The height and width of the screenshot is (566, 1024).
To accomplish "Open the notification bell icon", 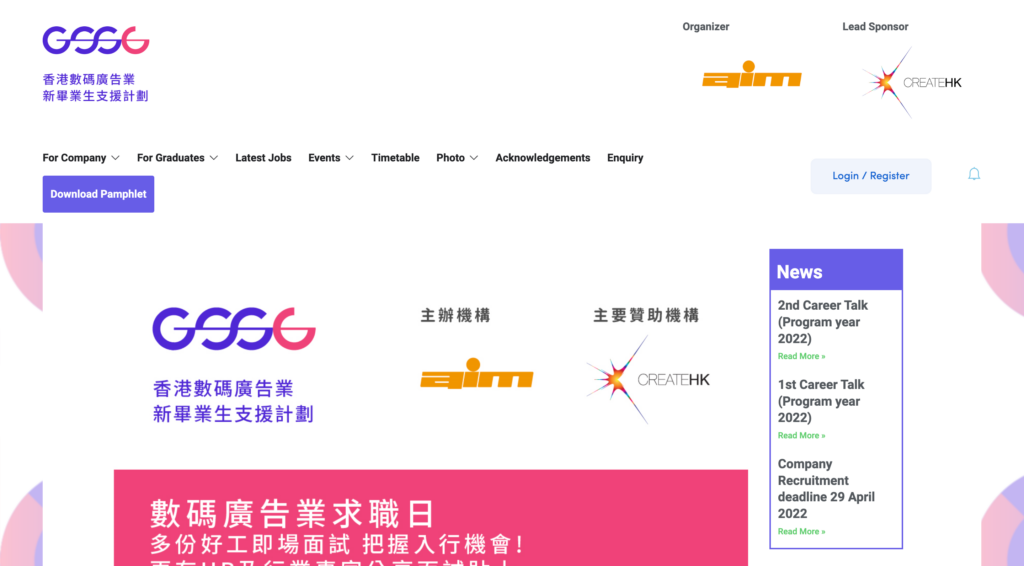I will [x=974, y=174].
